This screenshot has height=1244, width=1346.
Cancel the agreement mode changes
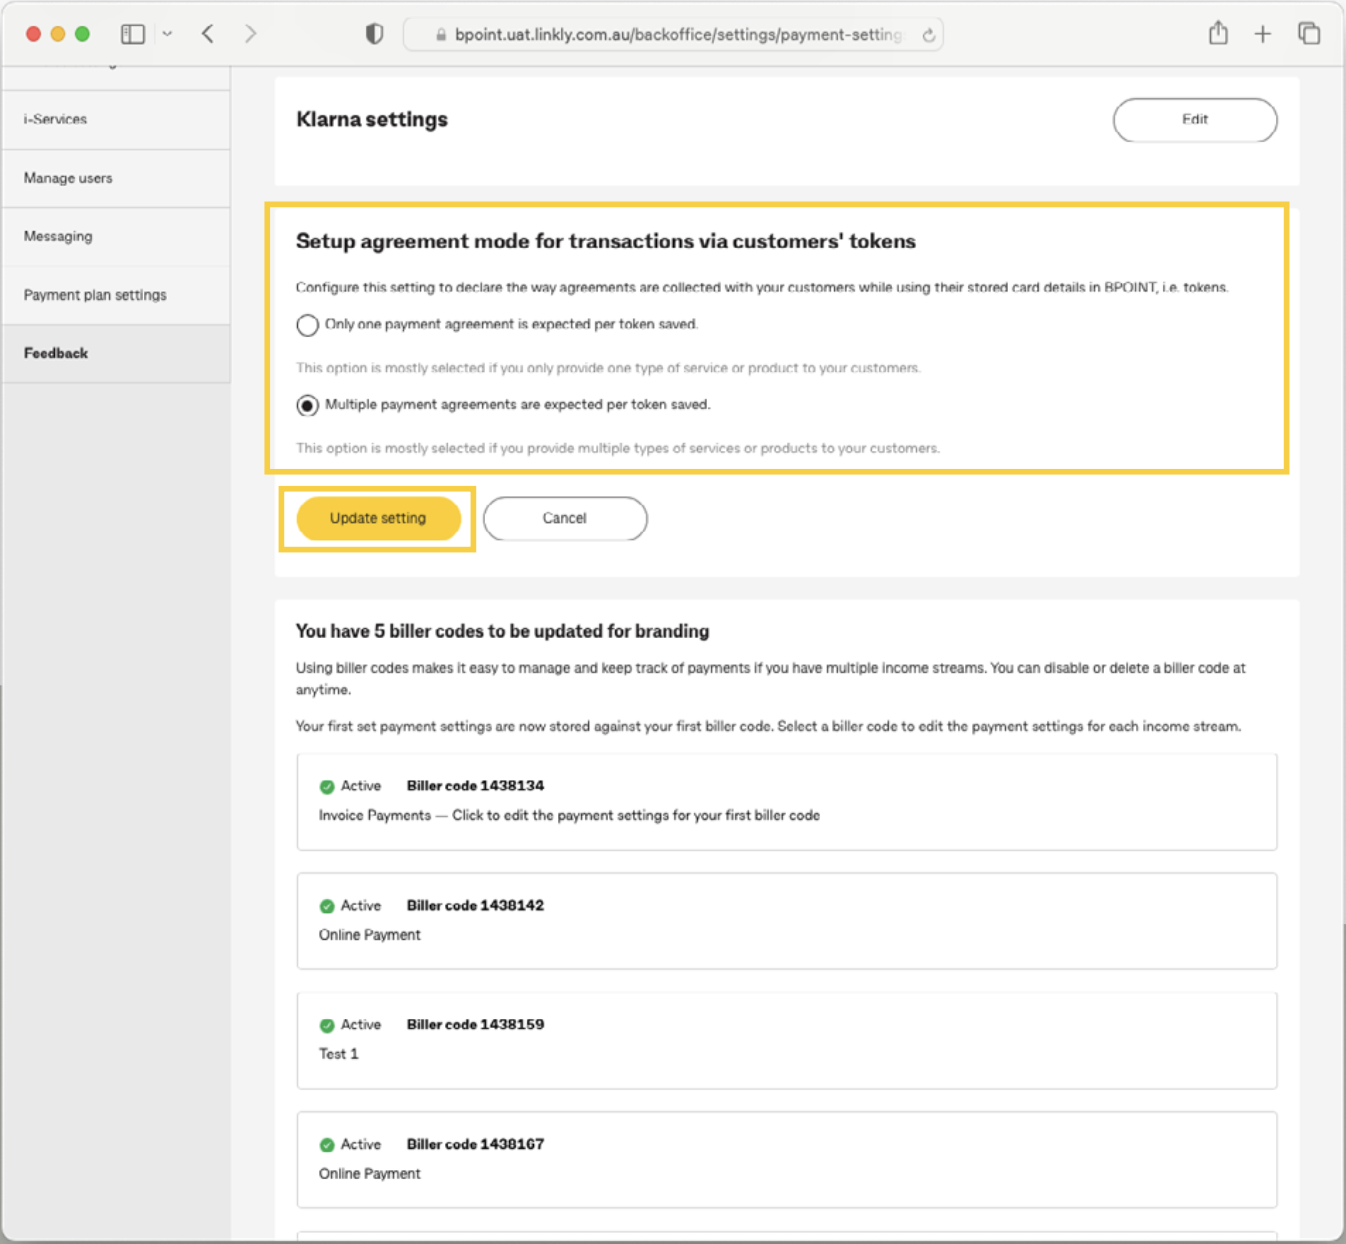click(x=564, y=518)
